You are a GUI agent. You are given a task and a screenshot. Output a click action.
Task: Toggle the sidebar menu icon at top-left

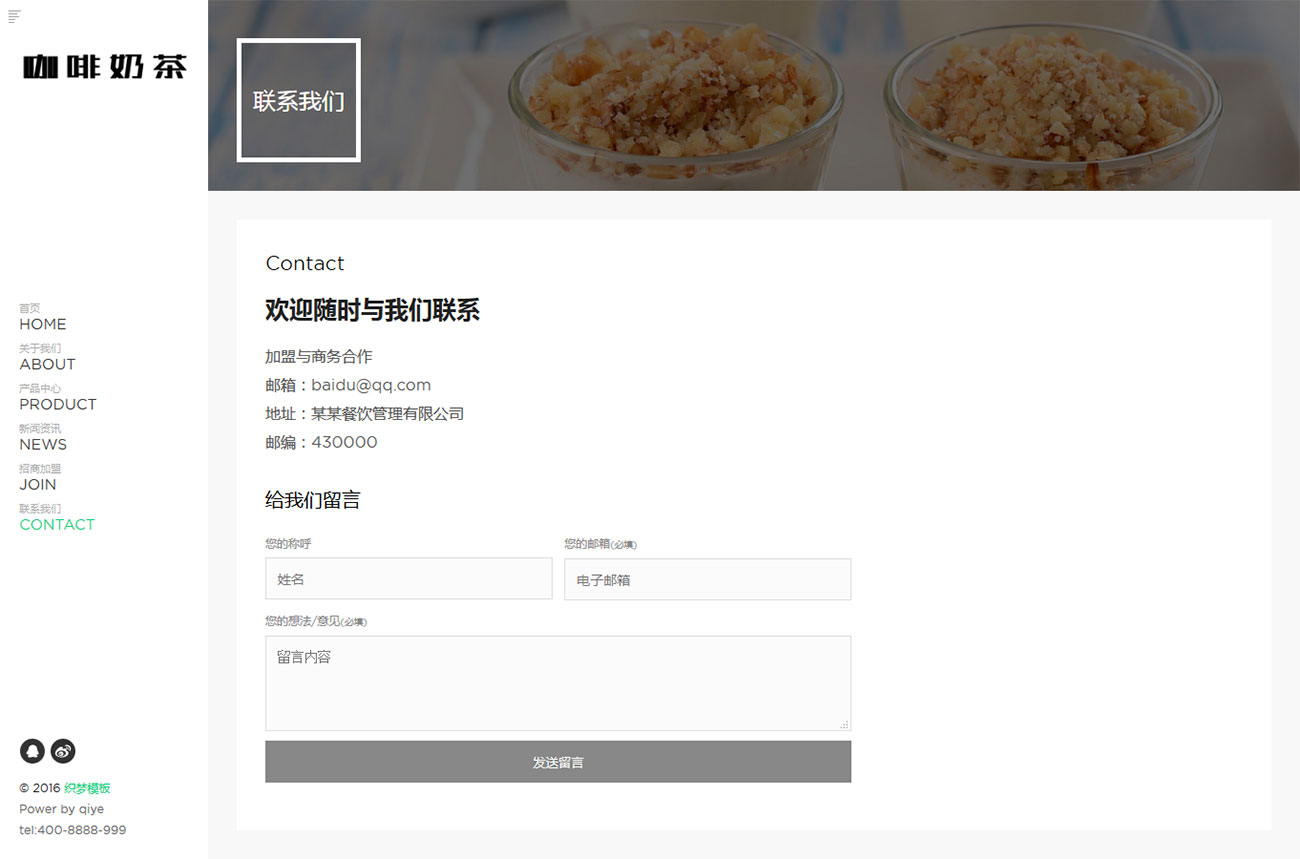click(x=14, y=16)
